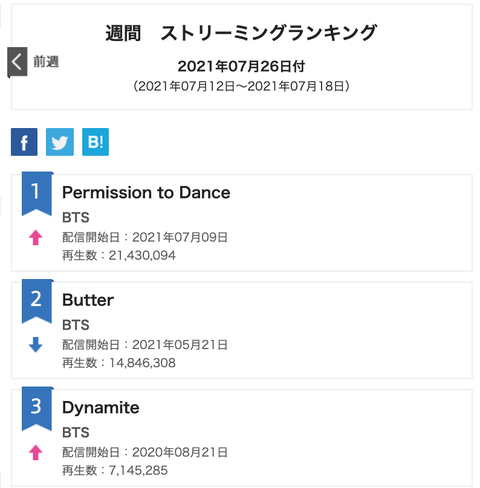Click blue down arrow under rank 2
This screenshot has height=488, width=480.
click(x=36, y=345)
